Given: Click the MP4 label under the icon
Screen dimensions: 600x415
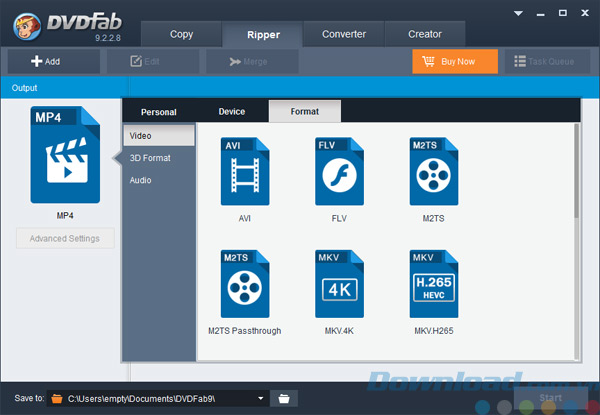Looking at the screenshot, I should pyautogui.click(x=65, y=216).
